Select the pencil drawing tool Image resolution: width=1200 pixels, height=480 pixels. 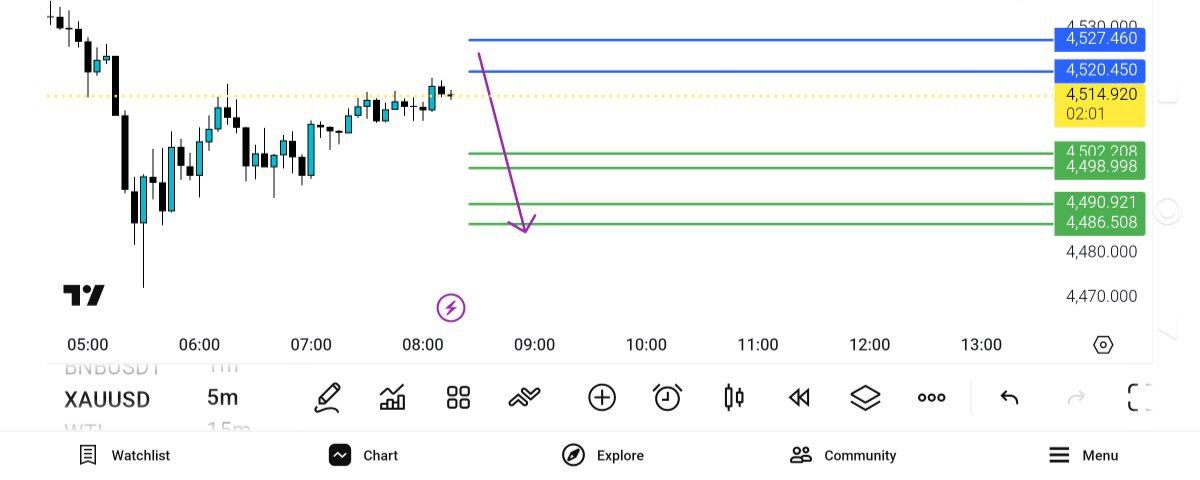pos(327,398)
